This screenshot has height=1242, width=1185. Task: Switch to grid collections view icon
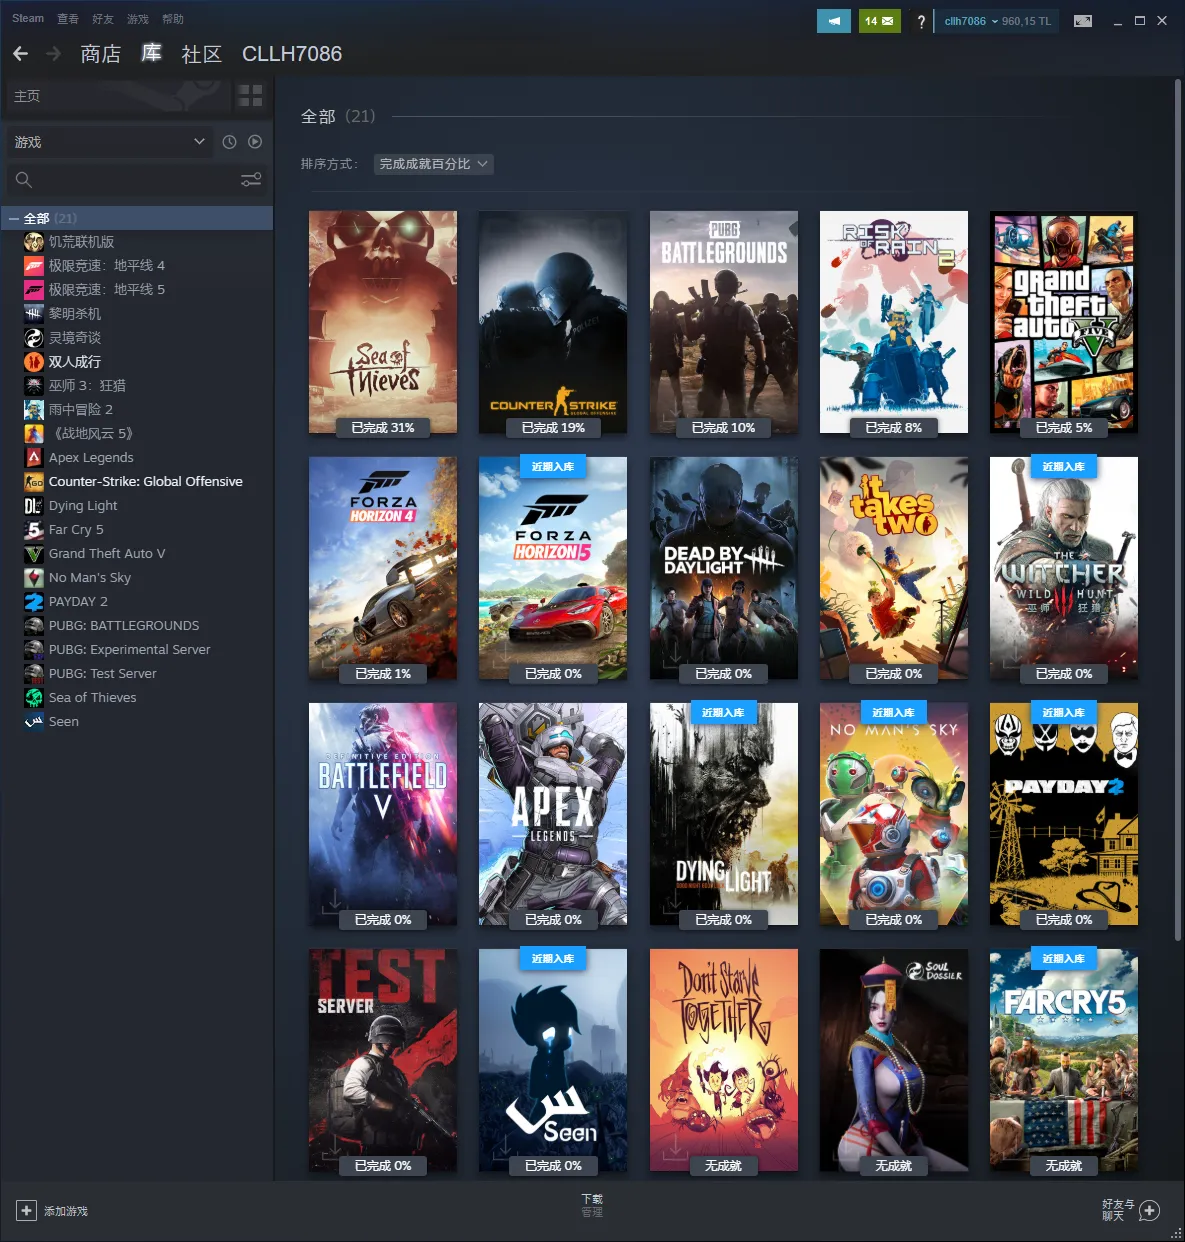point(250,96)
